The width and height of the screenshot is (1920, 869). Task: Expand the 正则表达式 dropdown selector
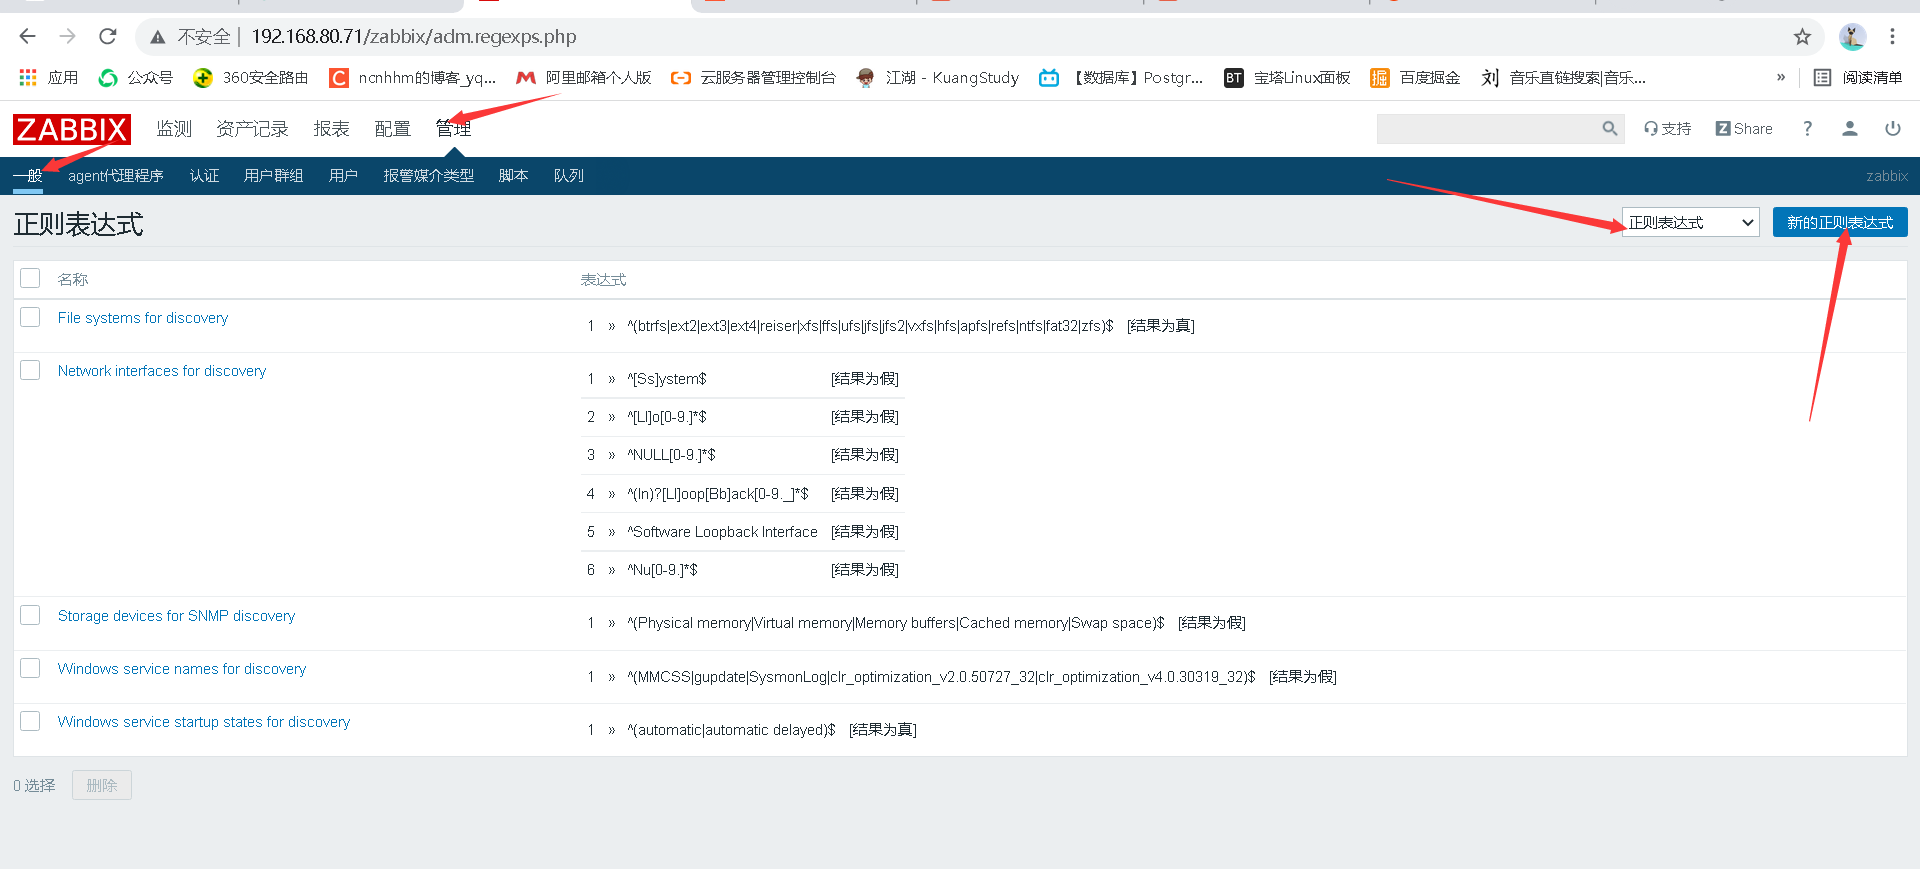(1690, 222)
